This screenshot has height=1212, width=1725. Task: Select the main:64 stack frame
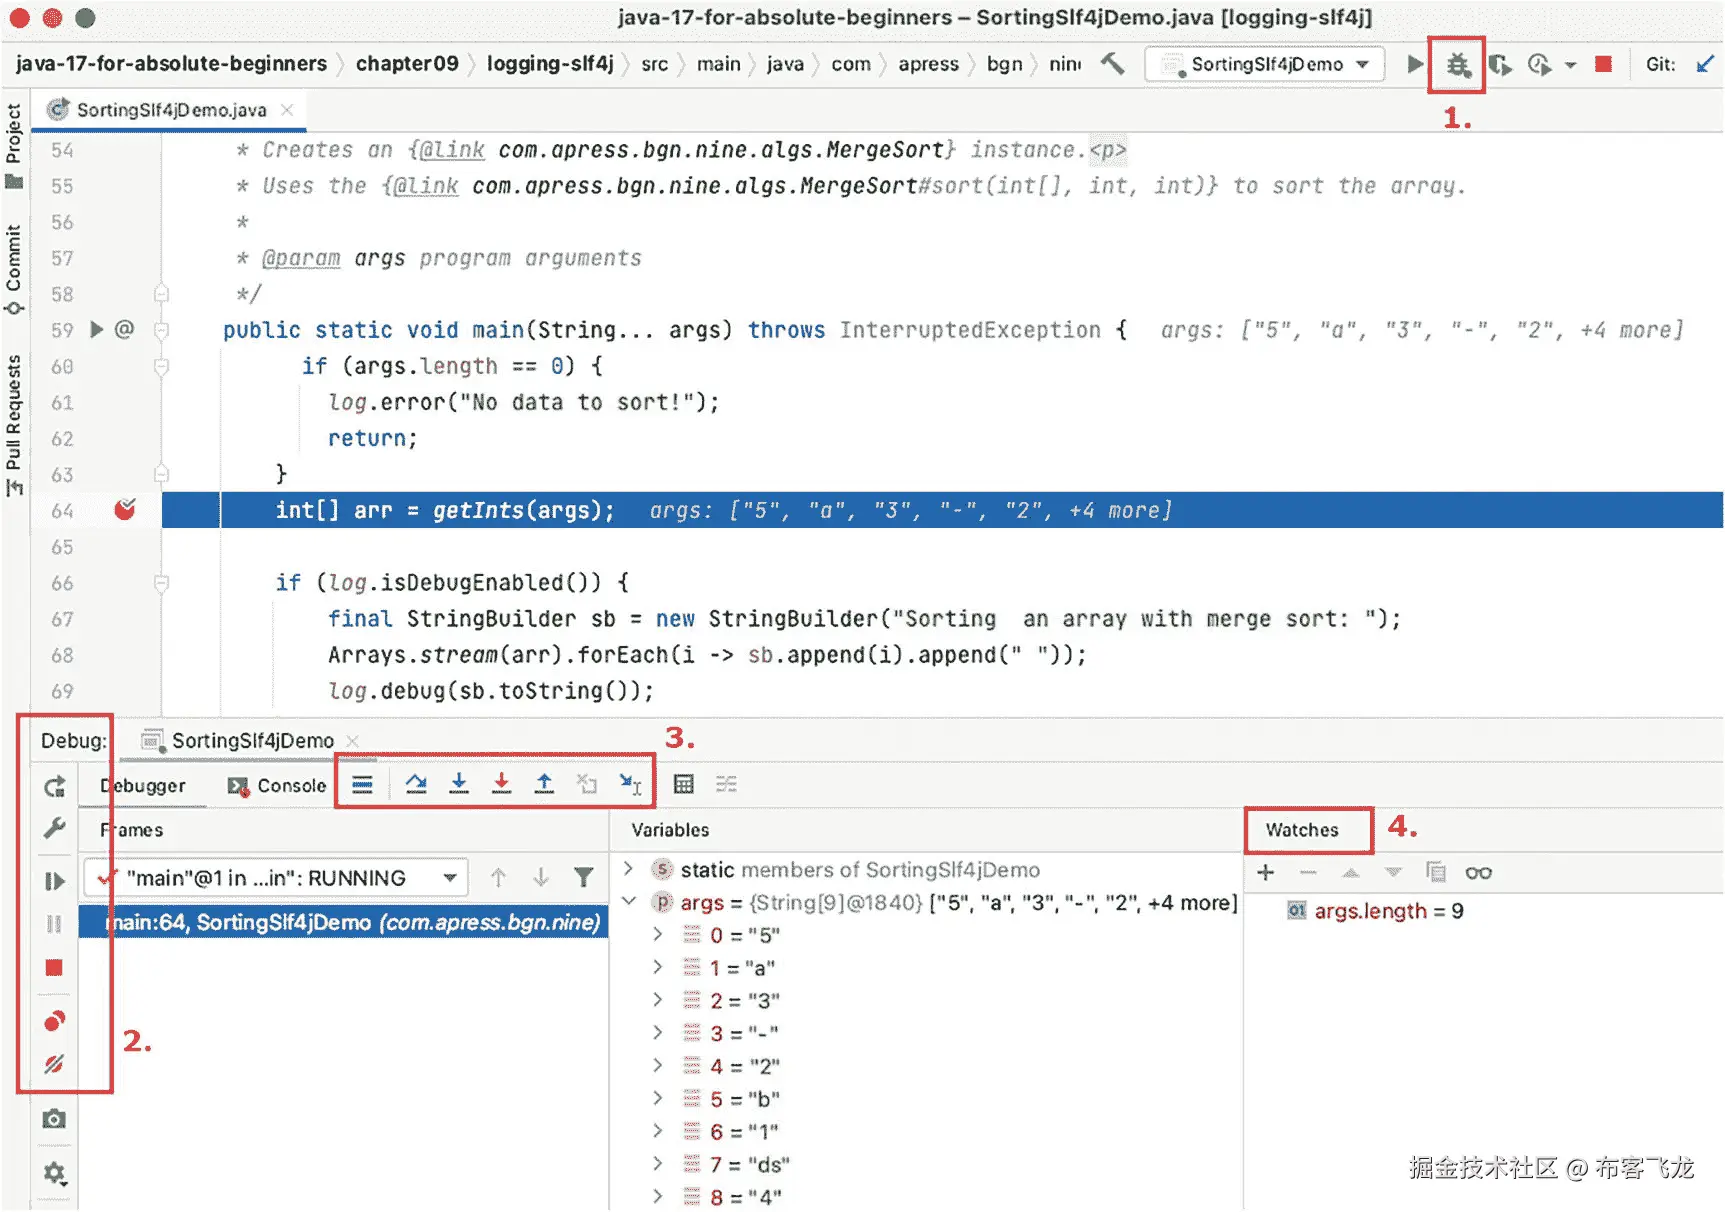click(x=344, y=922)
